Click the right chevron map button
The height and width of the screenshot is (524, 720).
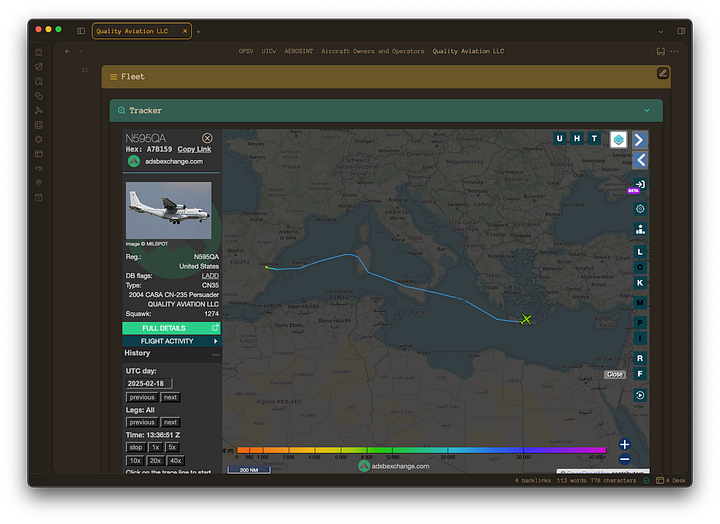(640, 140)
